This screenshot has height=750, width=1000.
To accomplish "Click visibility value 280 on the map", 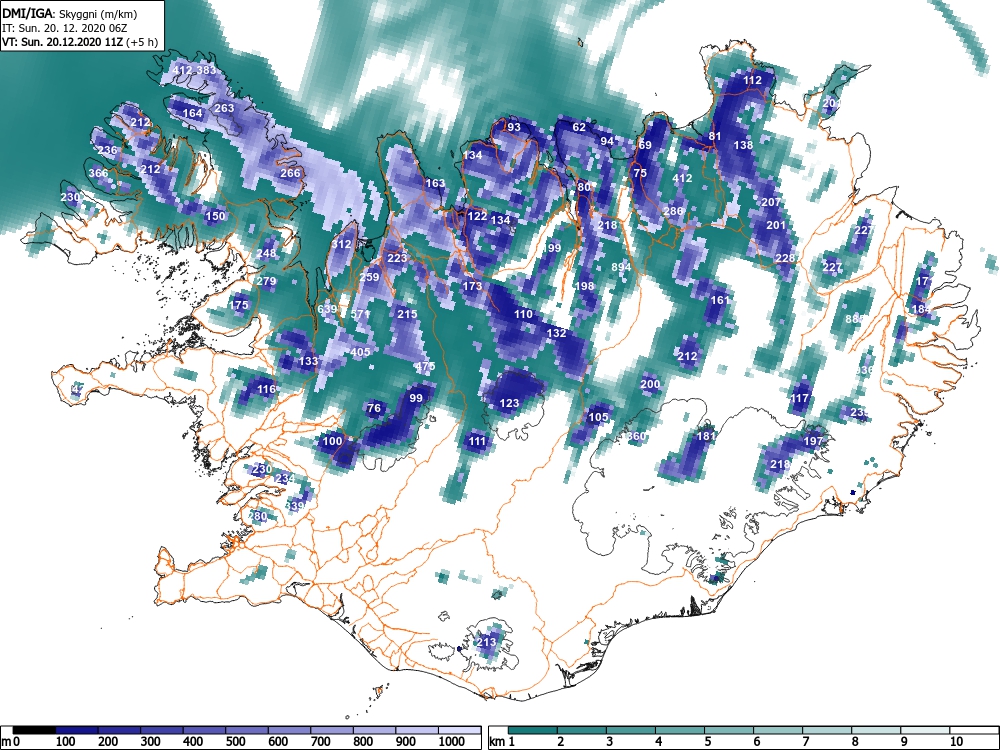I will [x=257, y=516].
